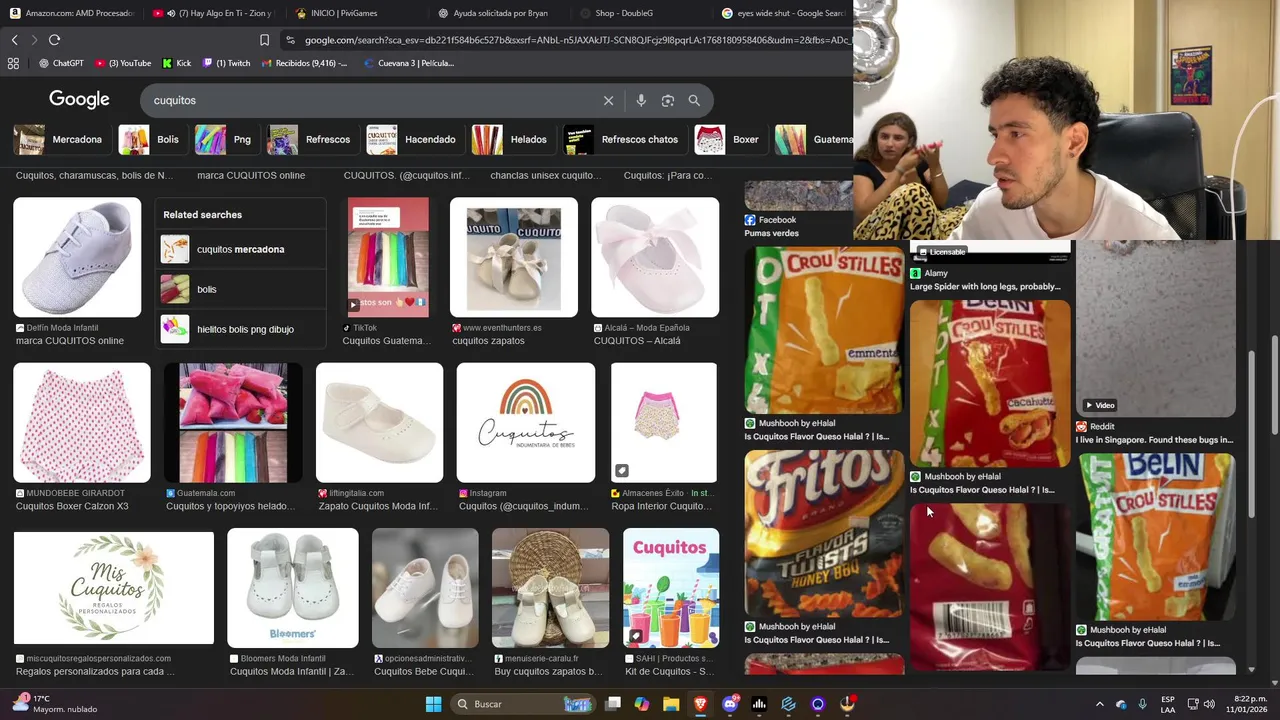Open the Mis Cuquitos regalos personalizados image

pos(114,588)
